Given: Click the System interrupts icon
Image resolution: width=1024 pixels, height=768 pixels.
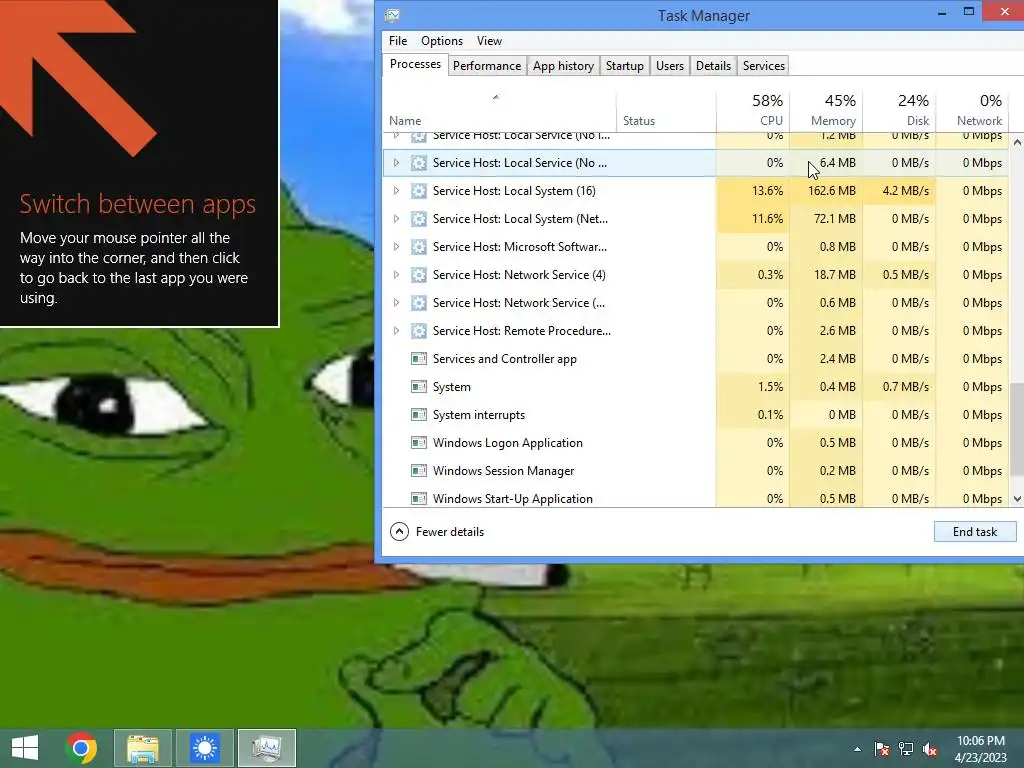Looking at the screenshot, I should (x=419, y=415).
